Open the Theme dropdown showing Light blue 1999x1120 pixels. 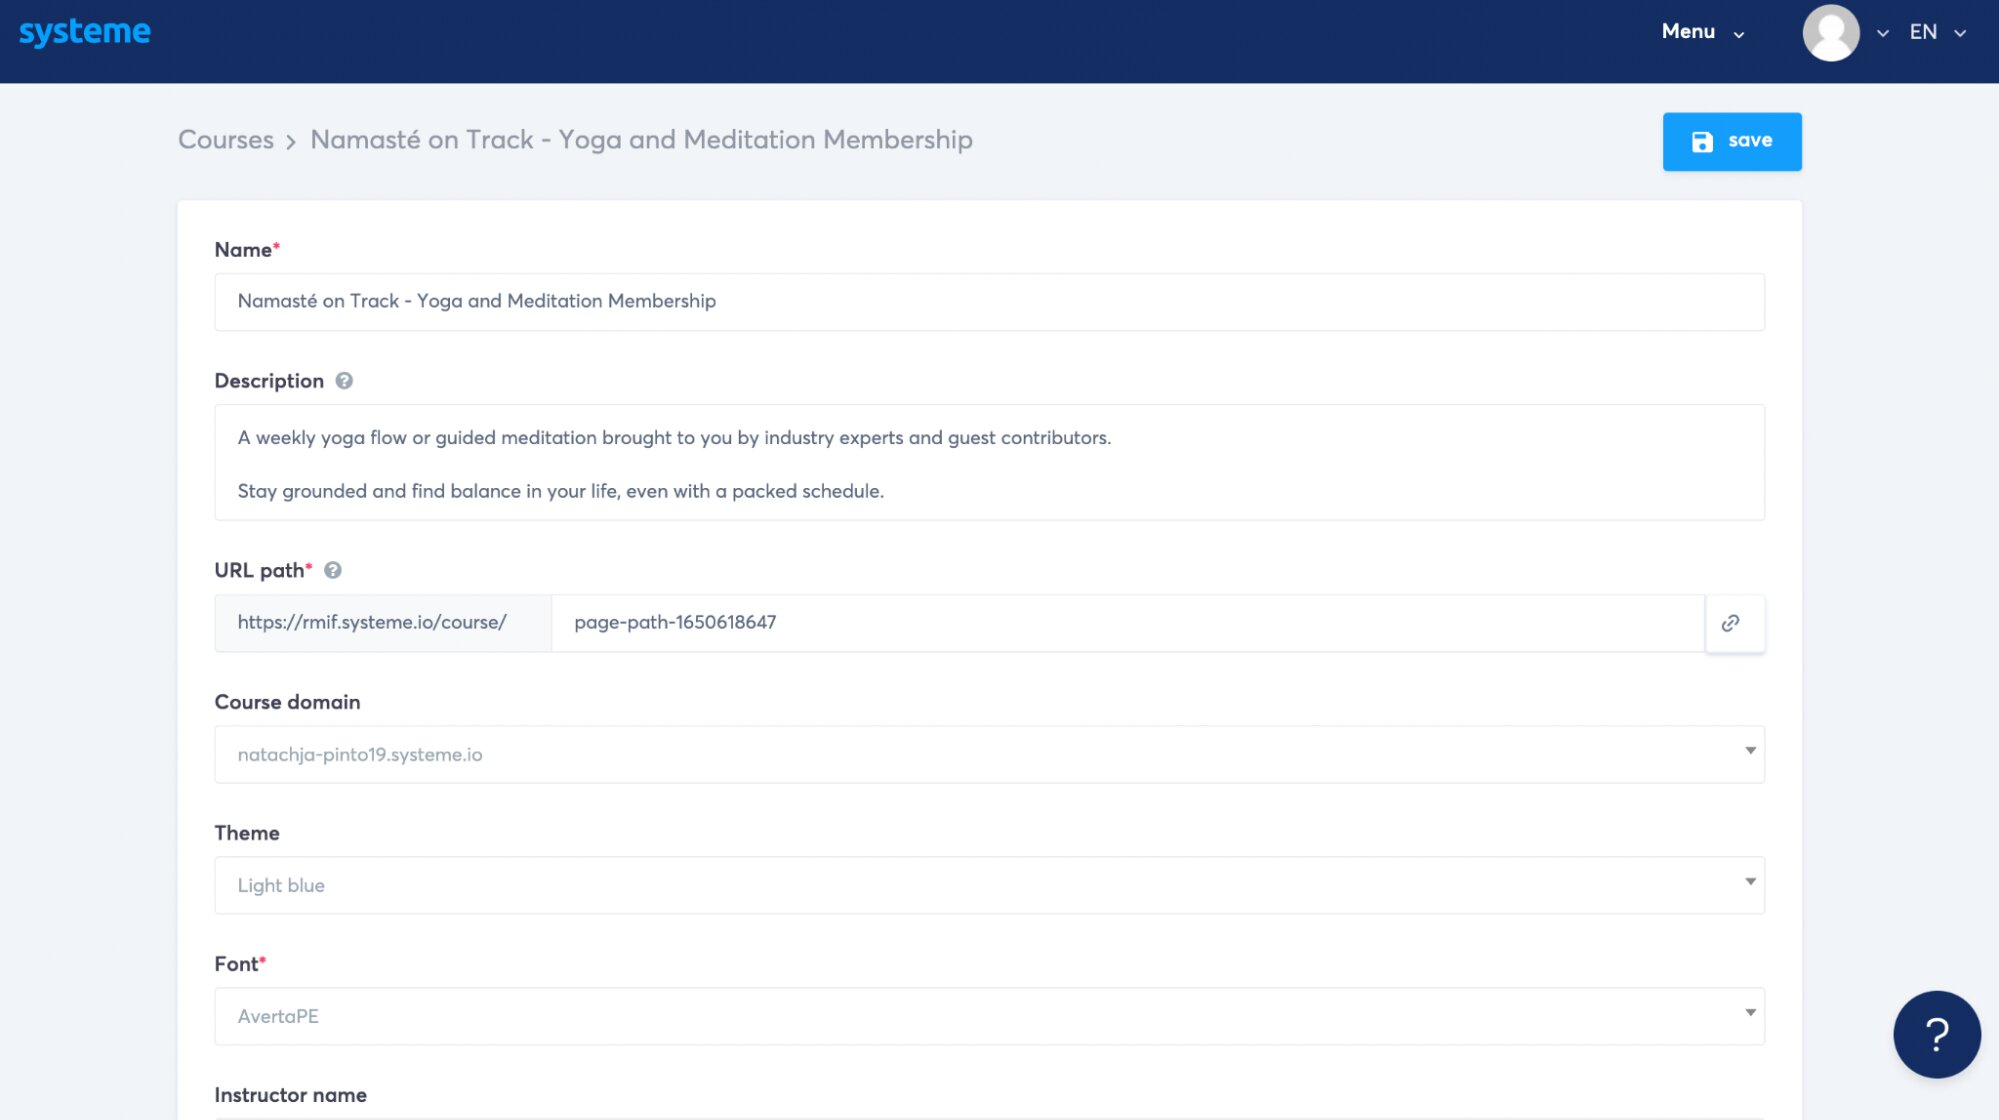coord(988,885)
